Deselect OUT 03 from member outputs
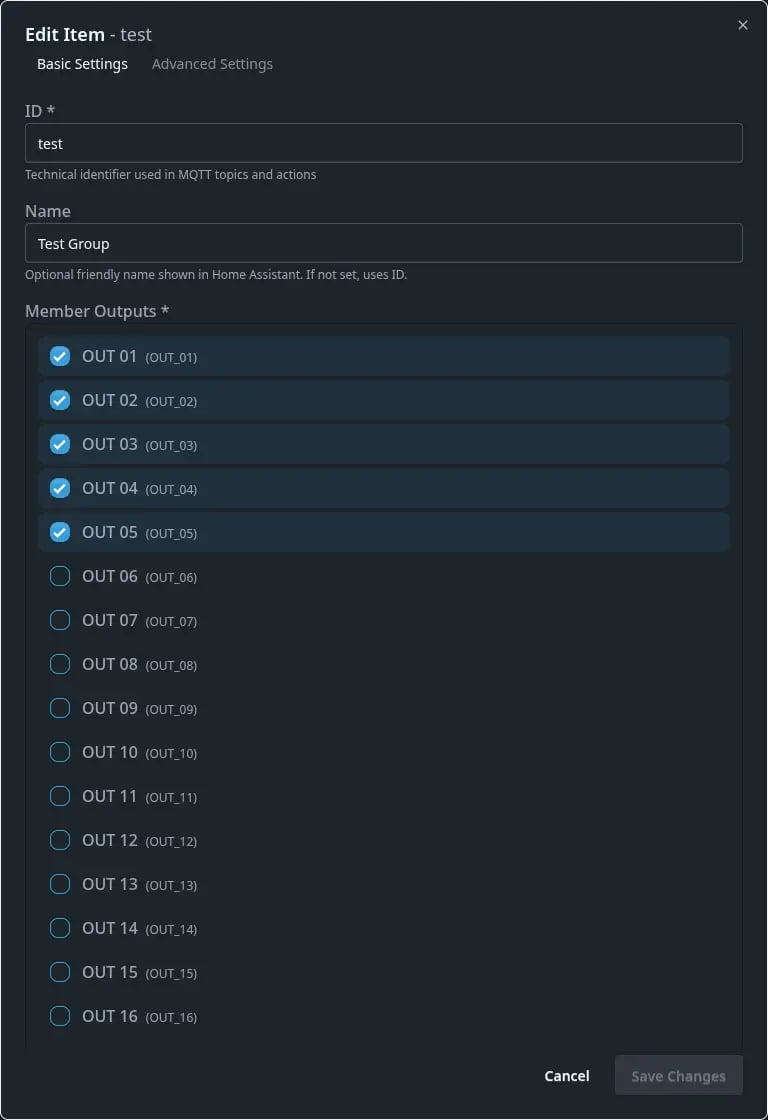The height and width of the screenshot is (1120, 768). (60, 443)
